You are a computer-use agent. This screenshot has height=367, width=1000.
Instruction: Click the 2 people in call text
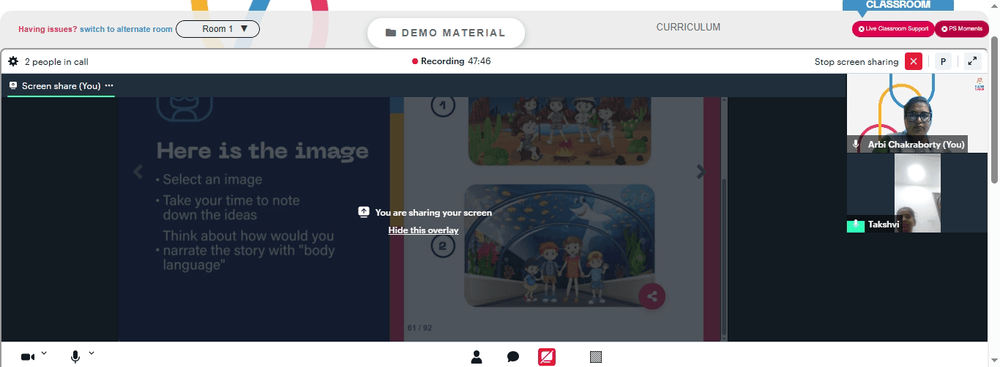(57, 62)
